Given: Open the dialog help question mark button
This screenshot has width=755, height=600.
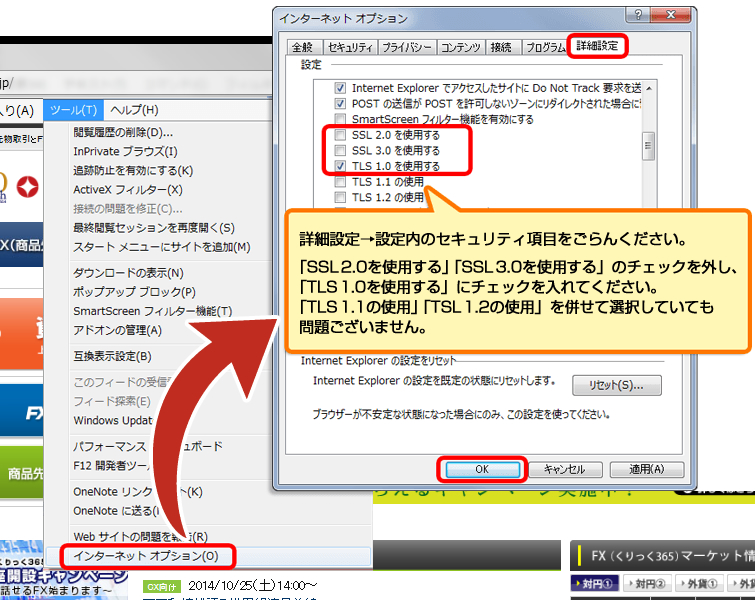Looking at the screenshot, I should pyautogui.click(x=638, y=15).
